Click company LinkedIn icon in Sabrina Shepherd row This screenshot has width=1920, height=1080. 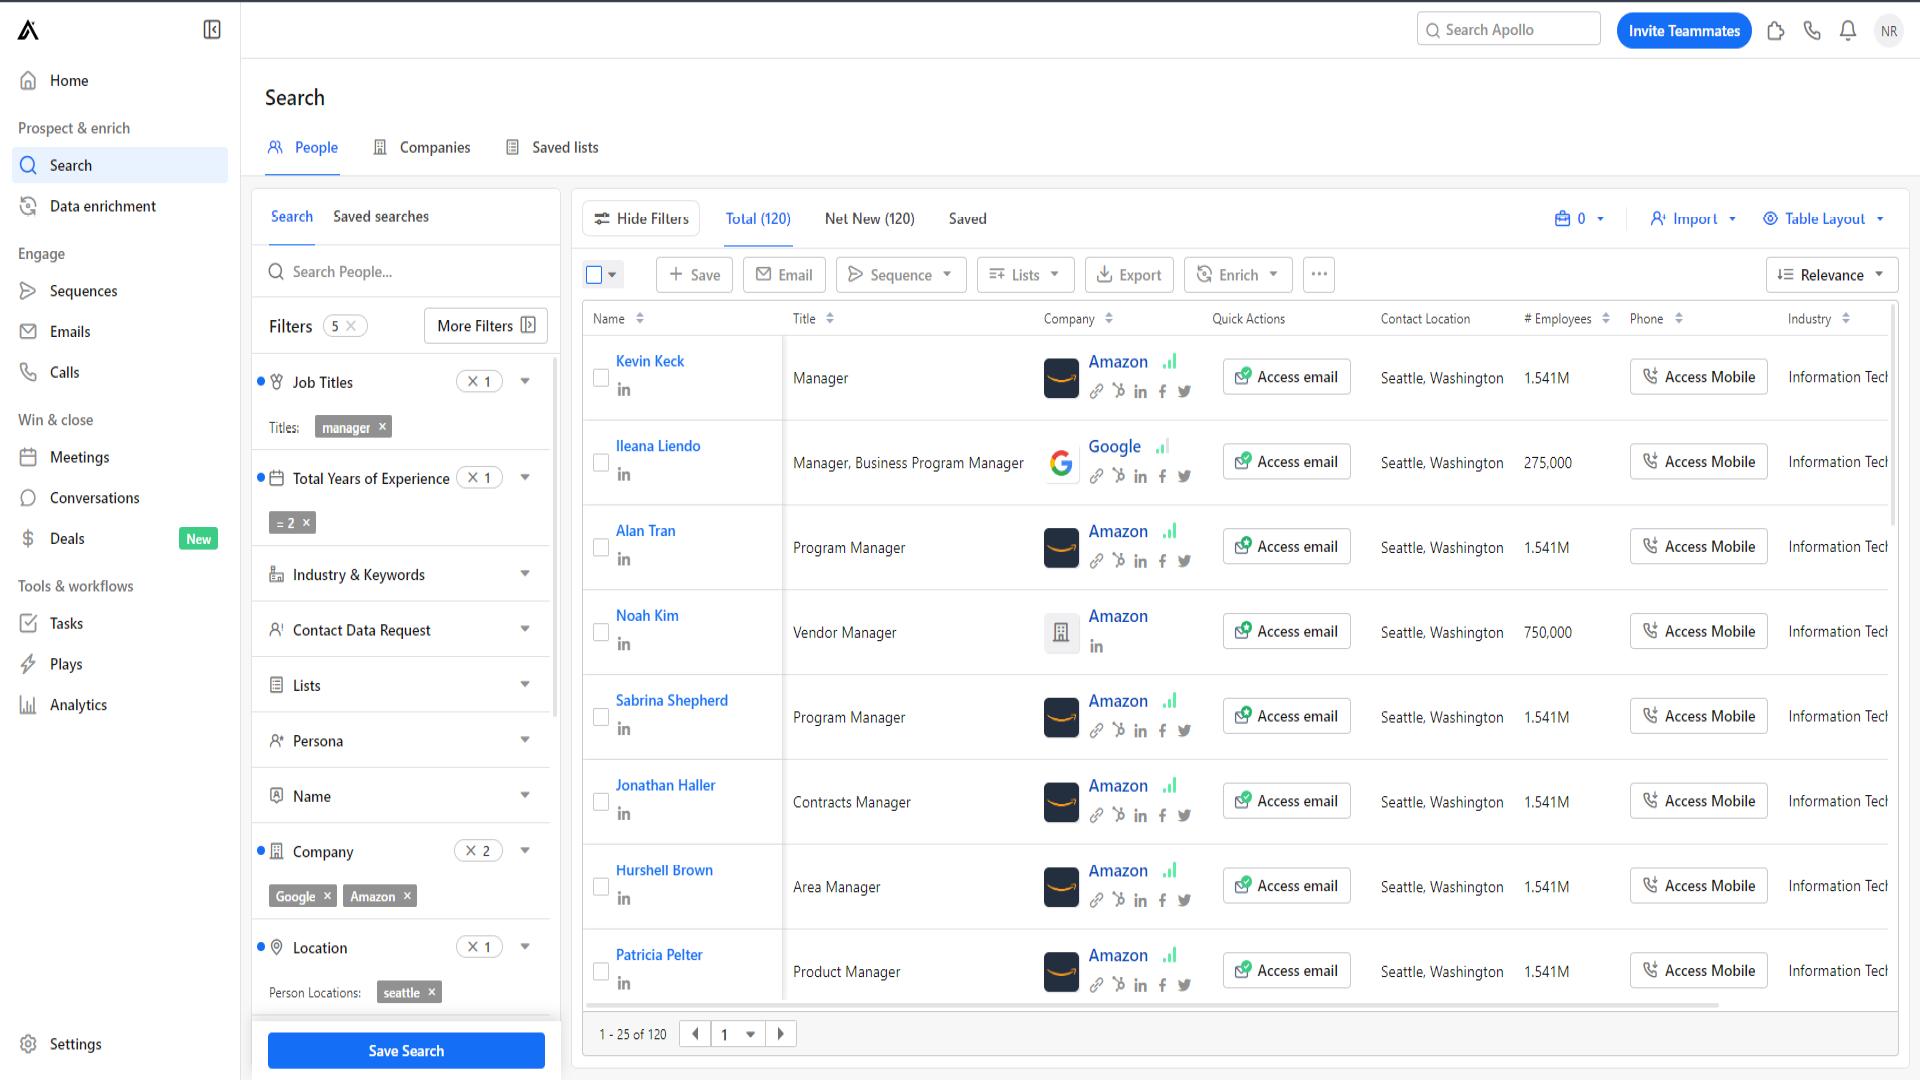point(1140,731)
